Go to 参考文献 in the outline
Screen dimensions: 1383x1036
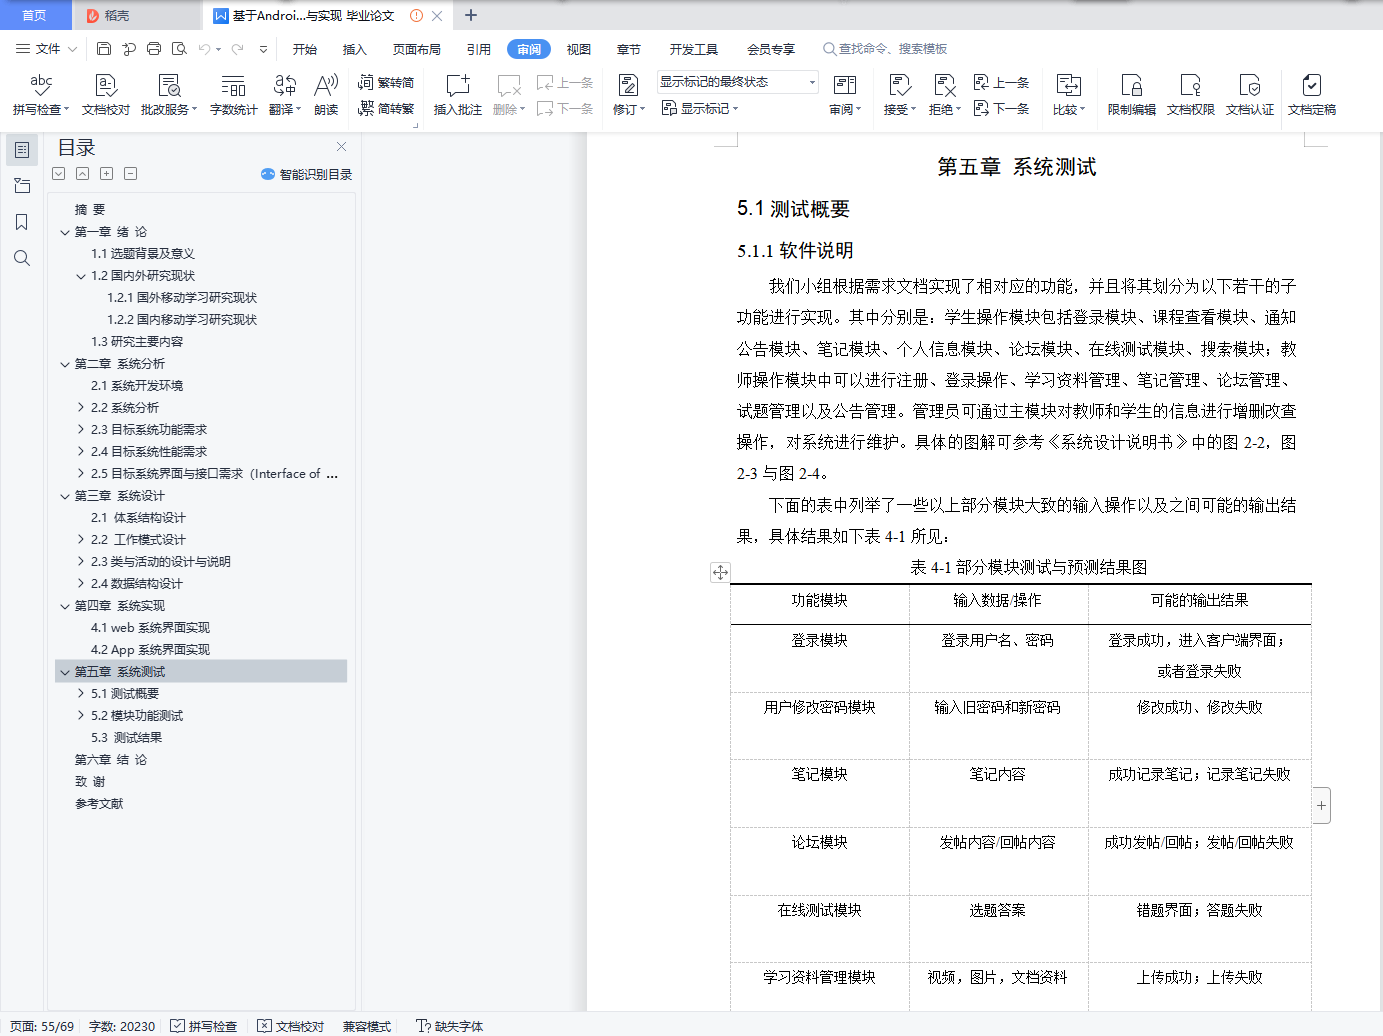click(x=99, y=804)
